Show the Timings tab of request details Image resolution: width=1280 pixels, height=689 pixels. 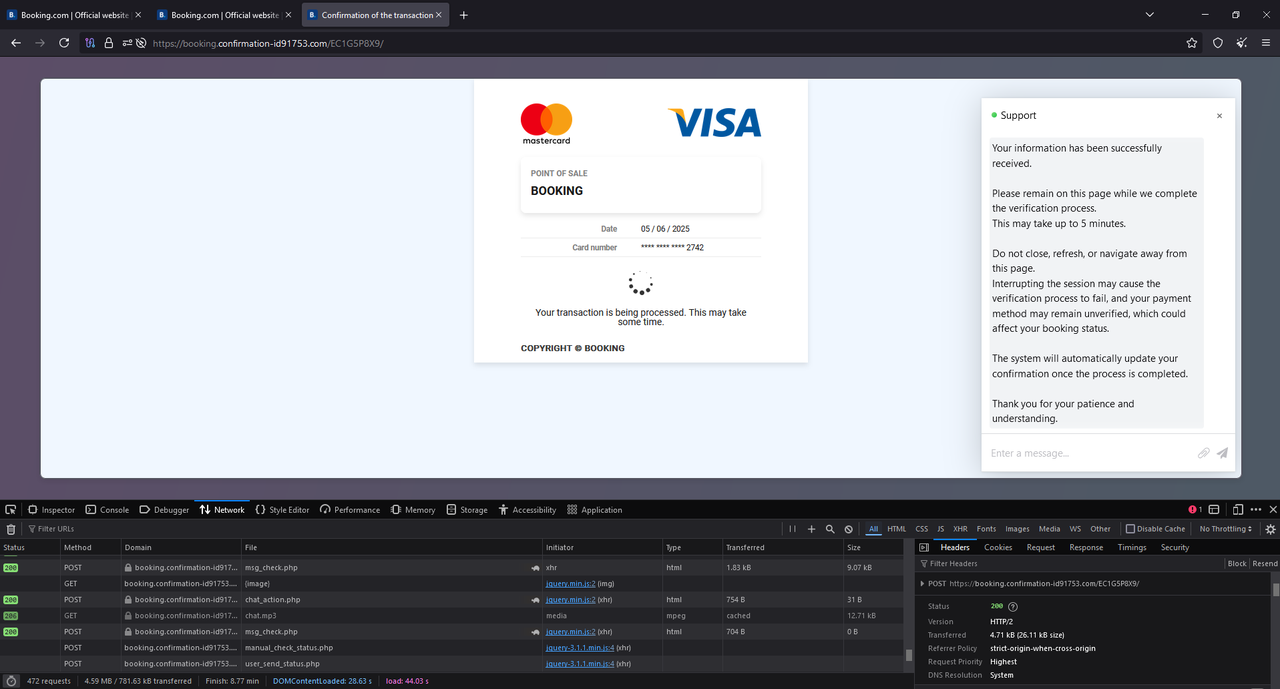1132,547
